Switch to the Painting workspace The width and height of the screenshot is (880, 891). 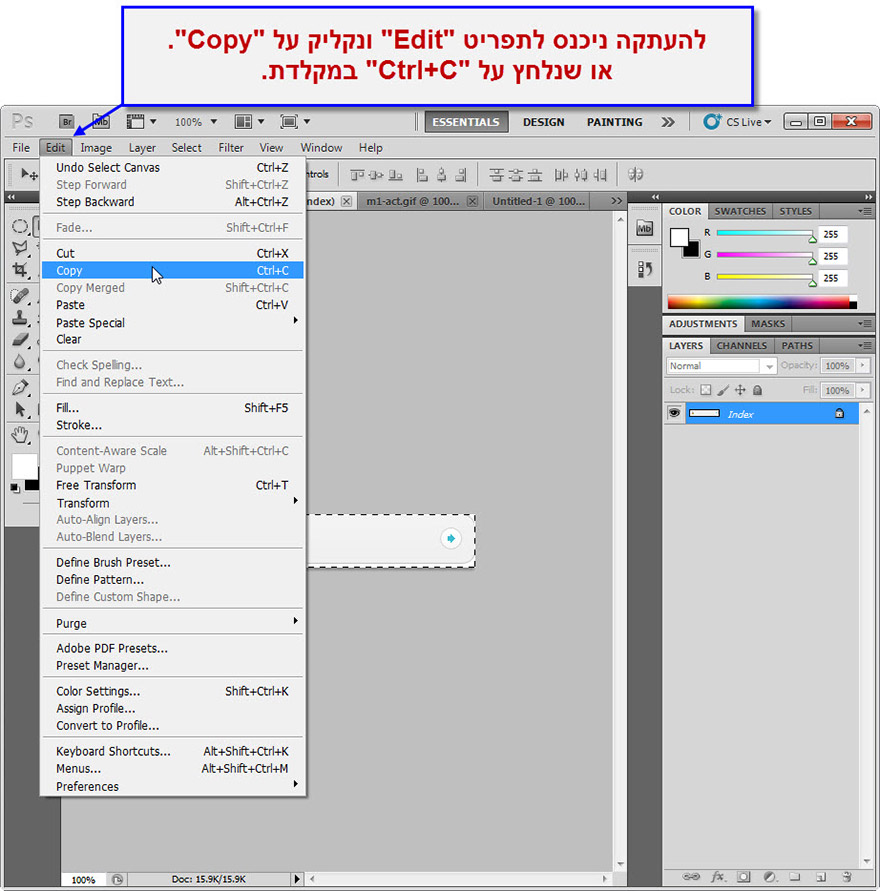615,122
